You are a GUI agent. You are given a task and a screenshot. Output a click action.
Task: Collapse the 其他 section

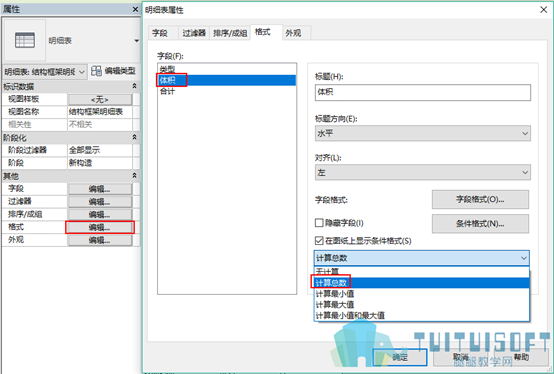pos(134,176)
